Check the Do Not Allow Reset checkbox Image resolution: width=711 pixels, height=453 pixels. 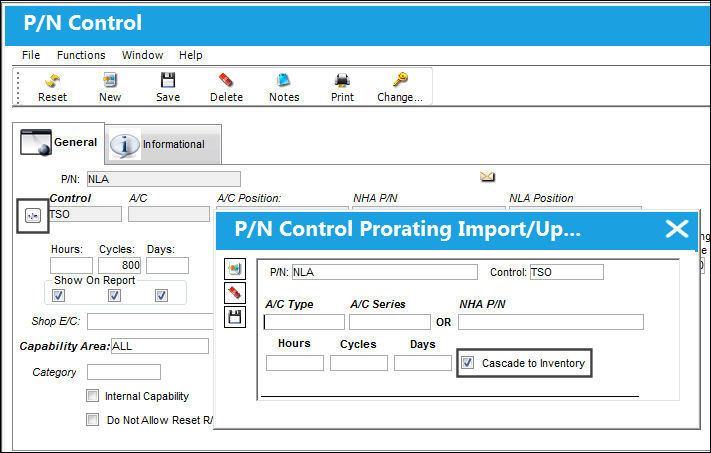[93, 419]
